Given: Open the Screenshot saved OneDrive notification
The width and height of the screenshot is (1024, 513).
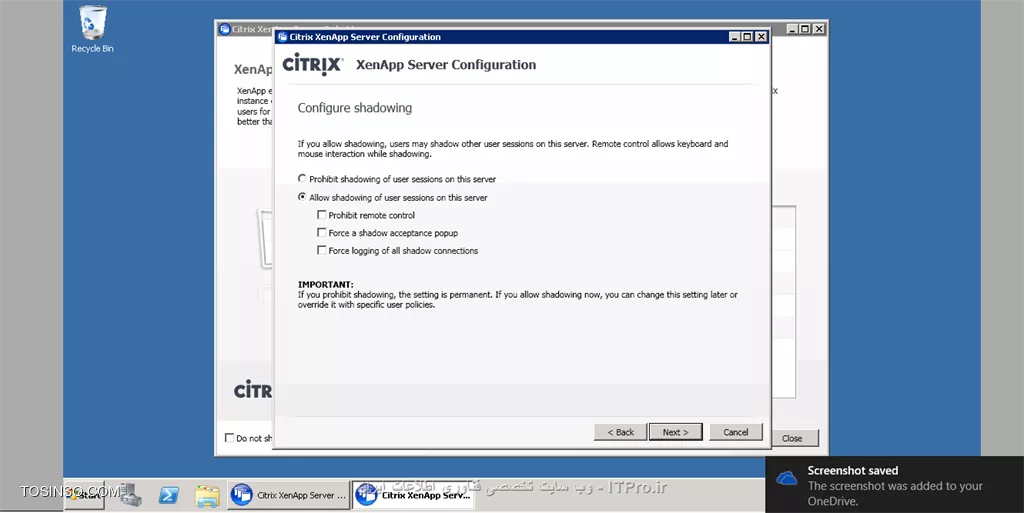Looking at the screenshot, I should pos(895,485).
